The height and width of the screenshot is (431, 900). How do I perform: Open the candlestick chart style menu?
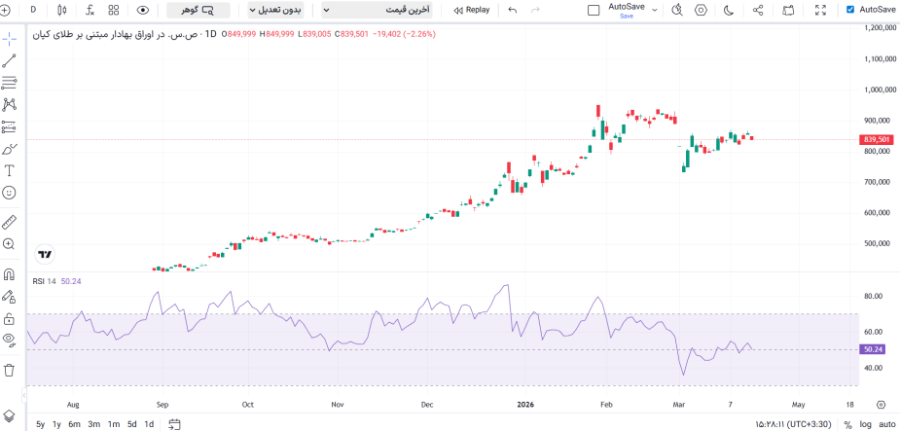pyautogui.click(x=63, y=10)
